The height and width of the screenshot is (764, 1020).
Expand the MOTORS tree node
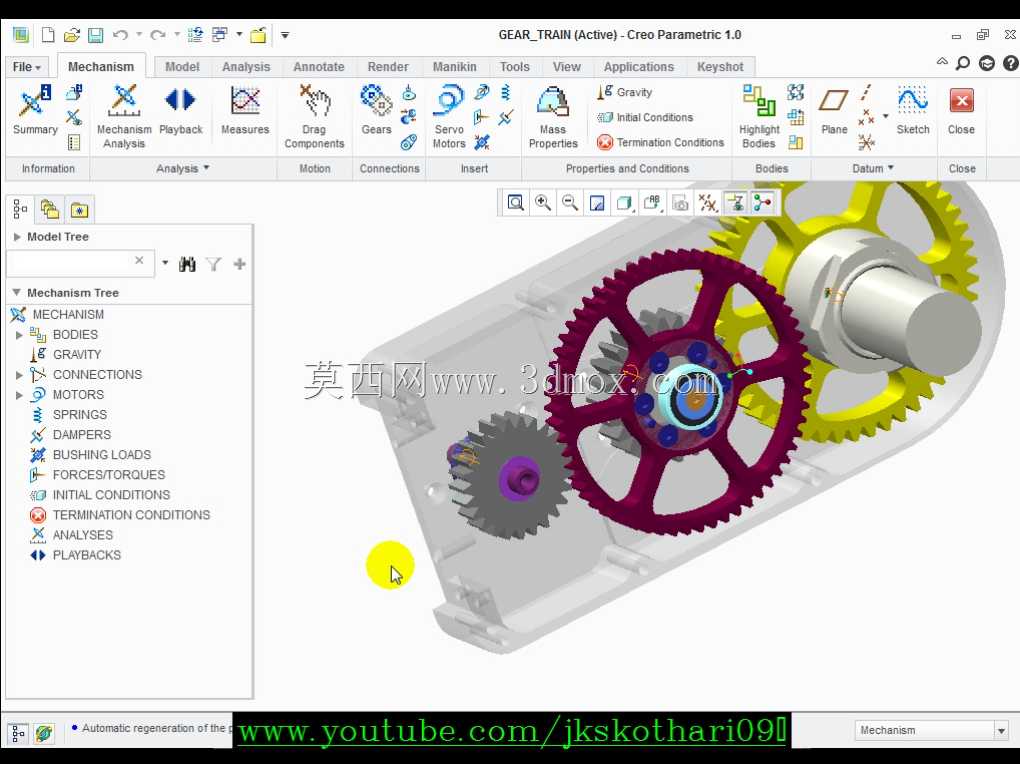(x=20, y=395)
